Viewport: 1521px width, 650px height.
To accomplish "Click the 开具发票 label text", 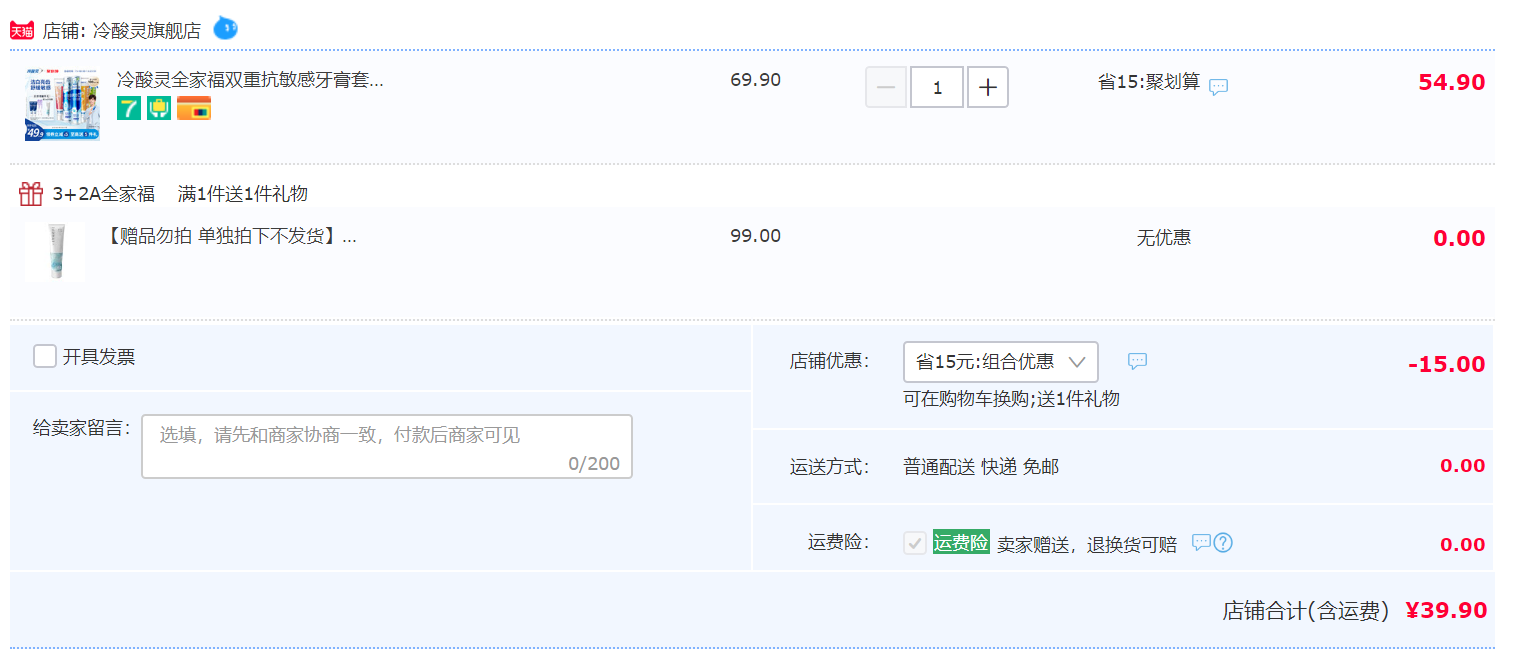I will tap(99, 357).
